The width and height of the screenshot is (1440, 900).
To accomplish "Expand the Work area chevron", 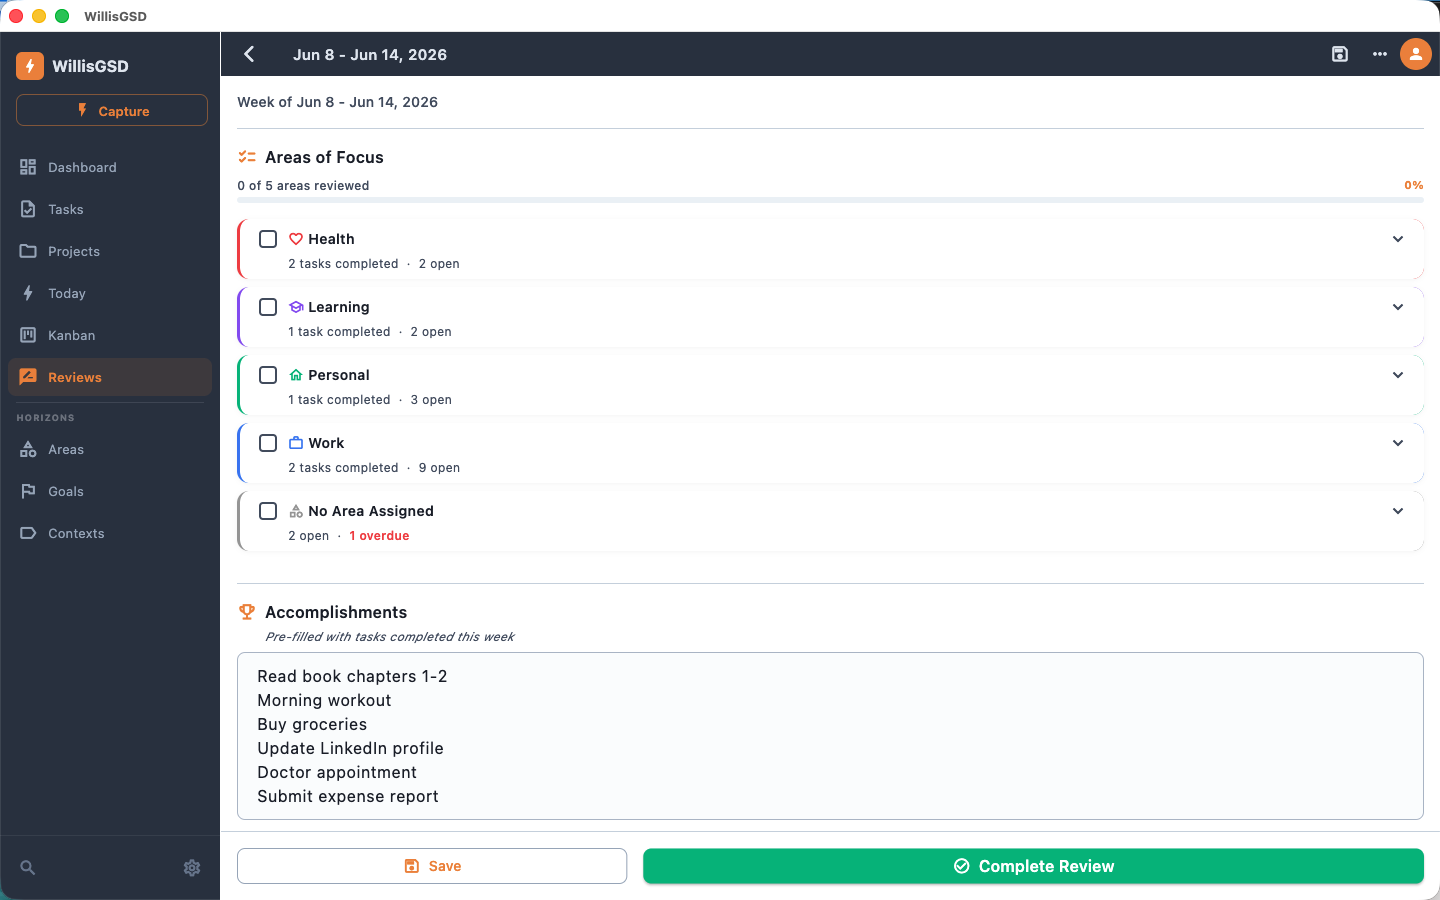I will point(1398,443).
